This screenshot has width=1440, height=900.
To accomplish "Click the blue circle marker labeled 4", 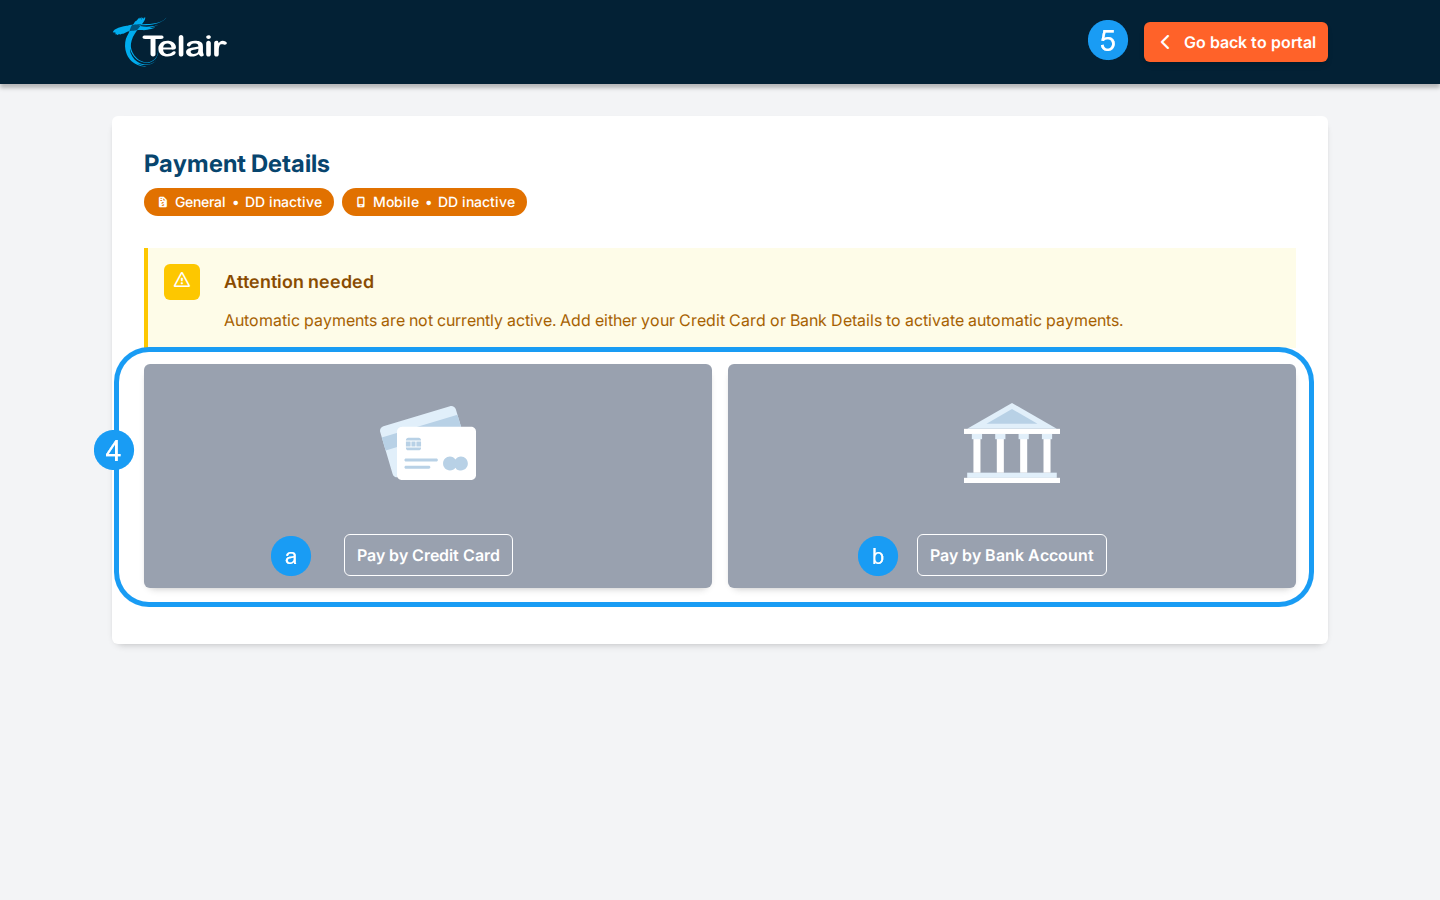I will pos(114,451).
